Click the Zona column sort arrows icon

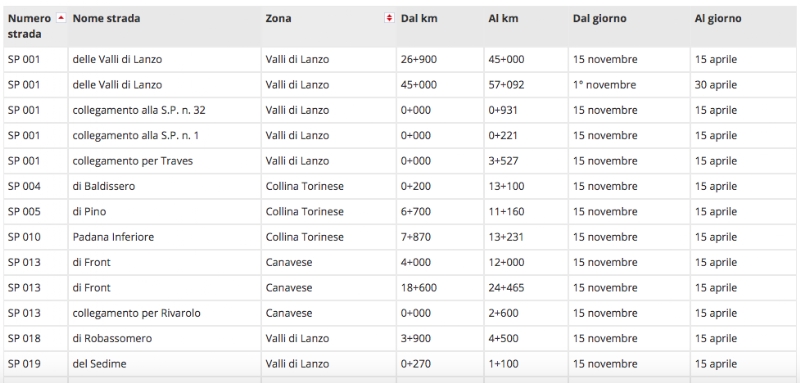pos(389,18)
